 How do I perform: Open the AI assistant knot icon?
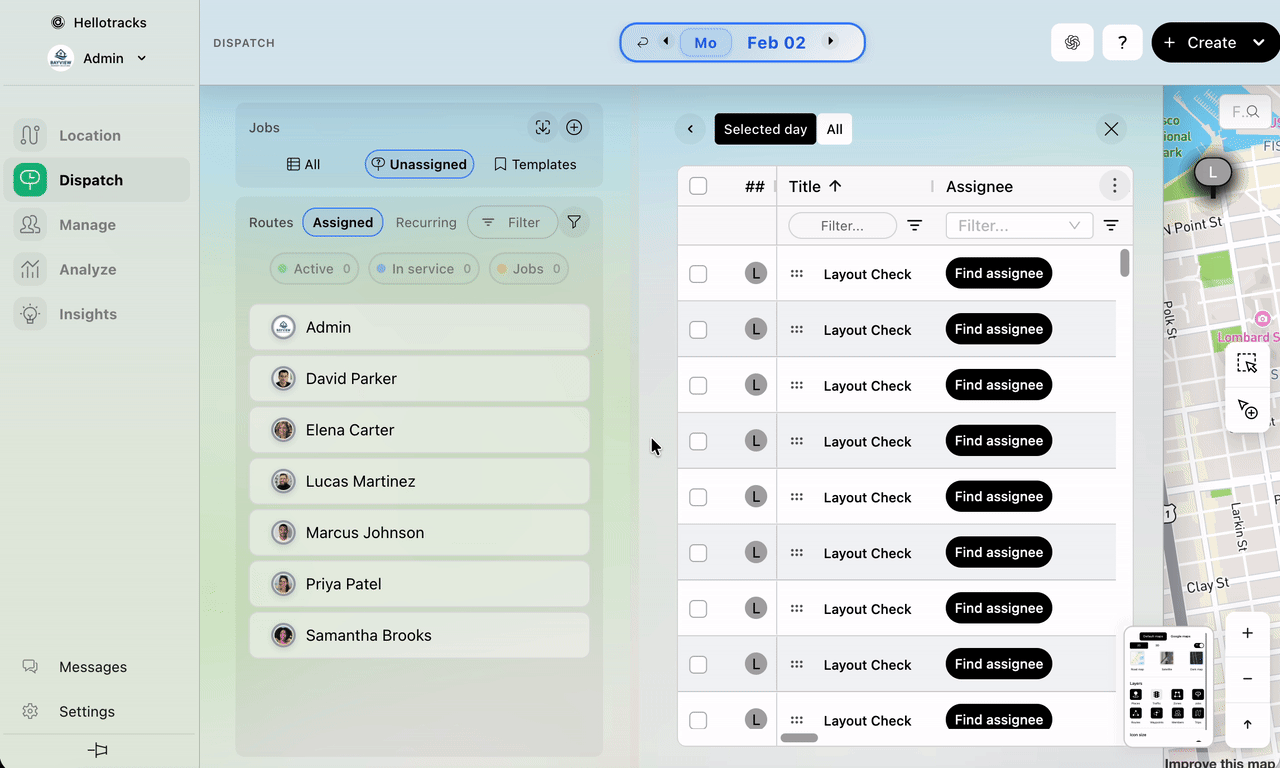(1072, 42)
